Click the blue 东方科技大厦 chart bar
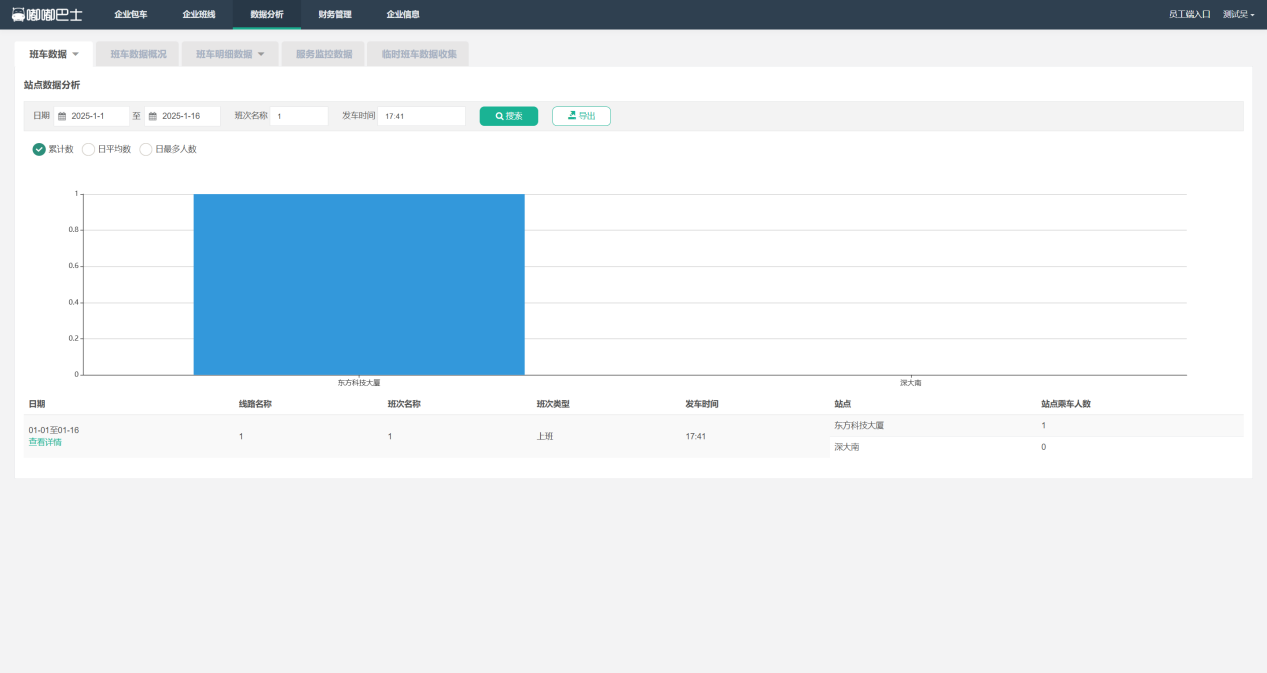 [x=358, y=284]
